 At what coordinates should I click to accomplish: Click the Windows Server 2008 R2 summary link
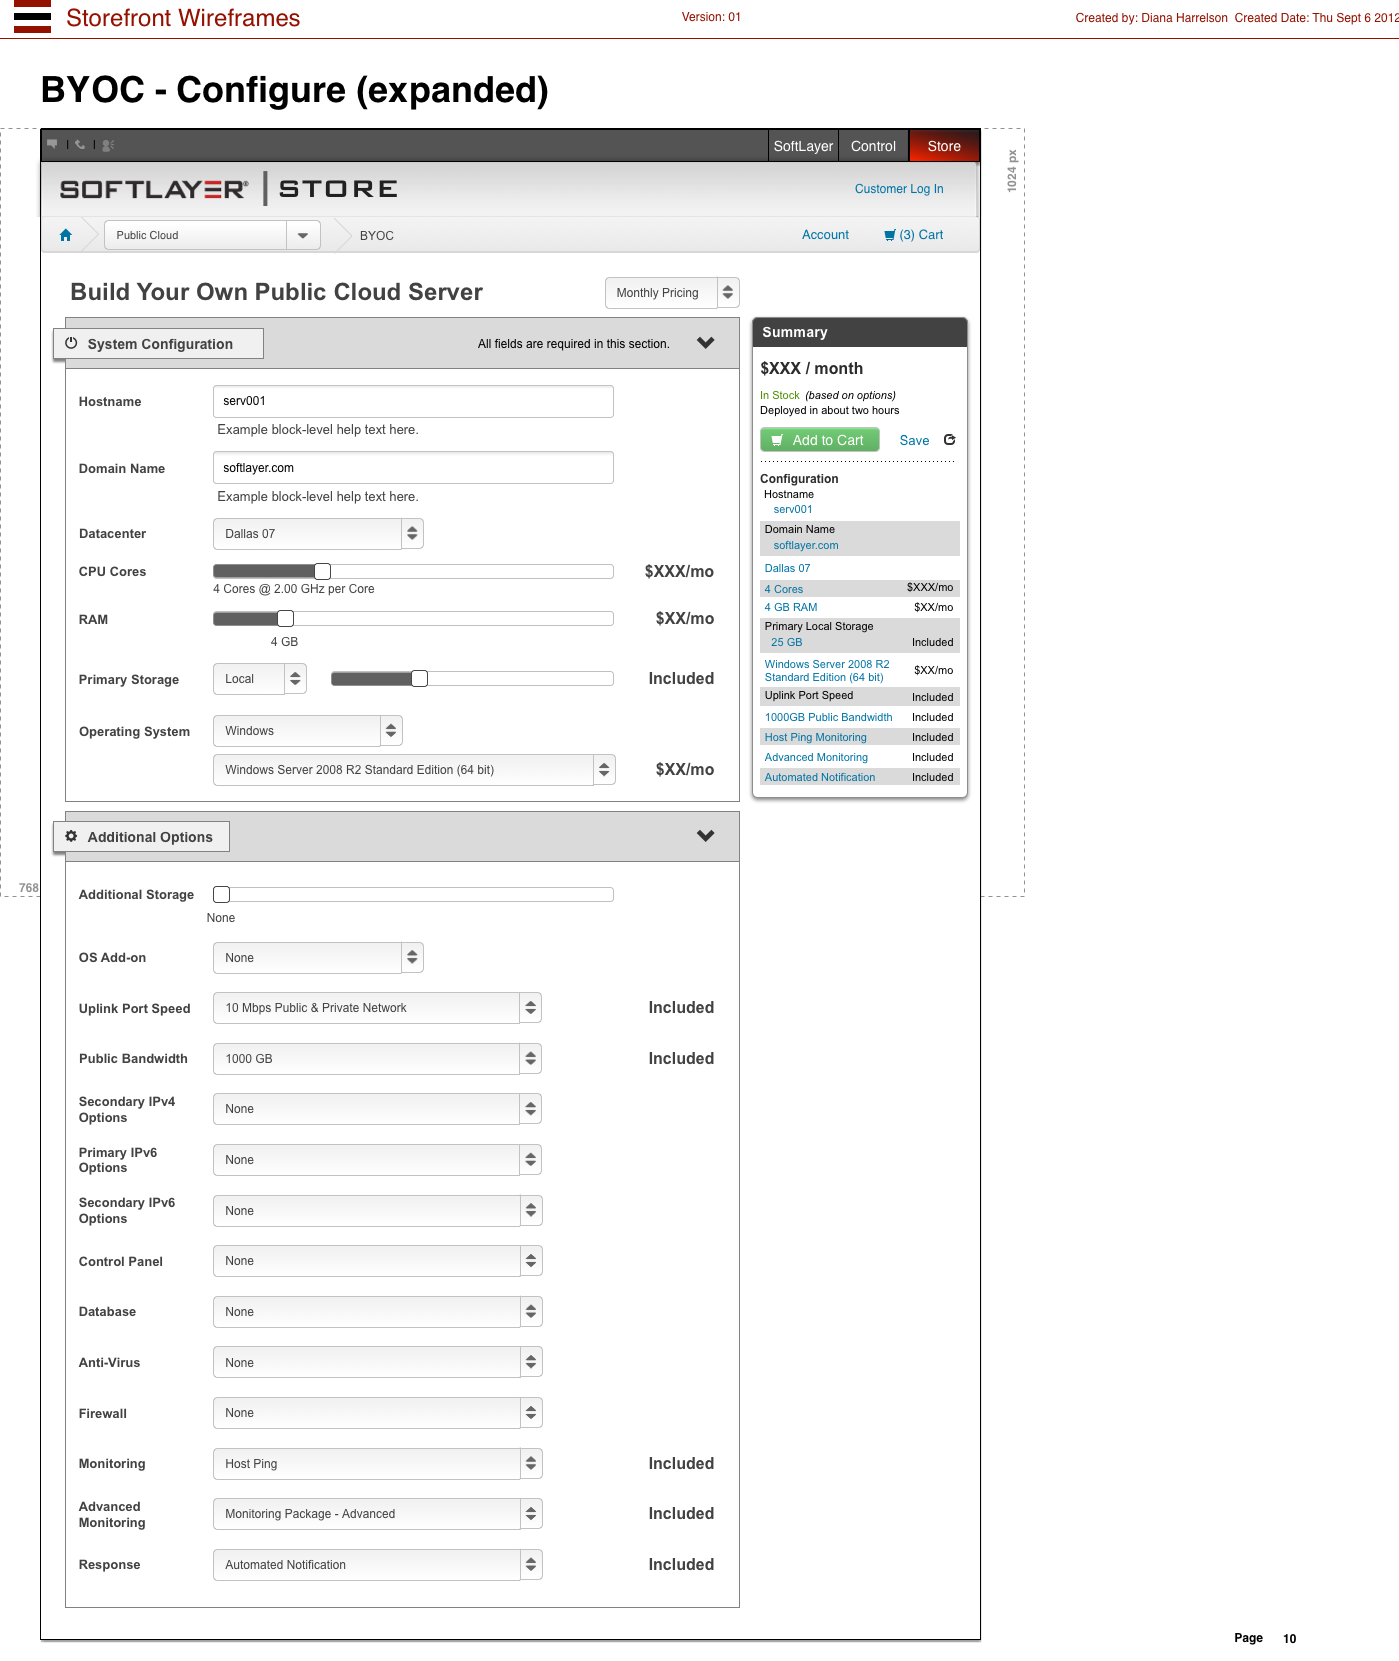(827, 671)
